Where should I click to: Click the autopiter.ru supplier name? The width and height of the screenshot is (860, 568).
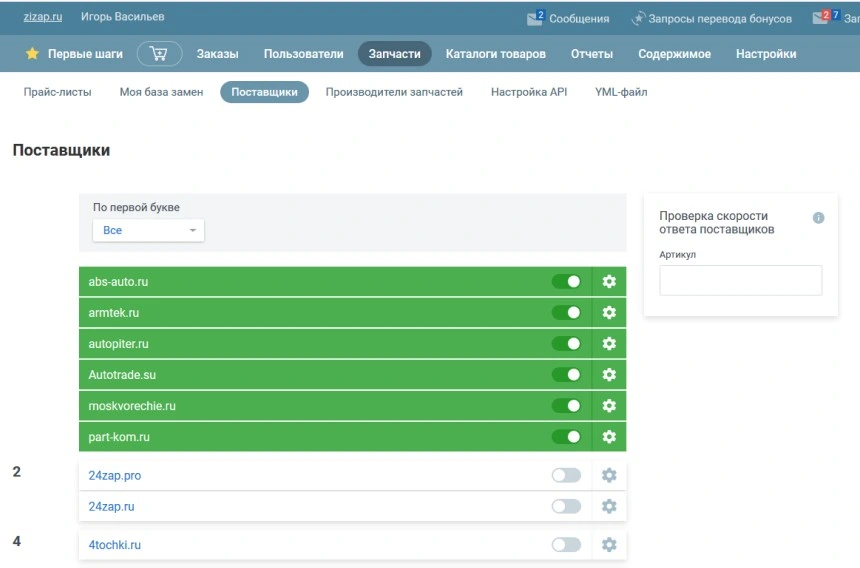click(118, 344)
